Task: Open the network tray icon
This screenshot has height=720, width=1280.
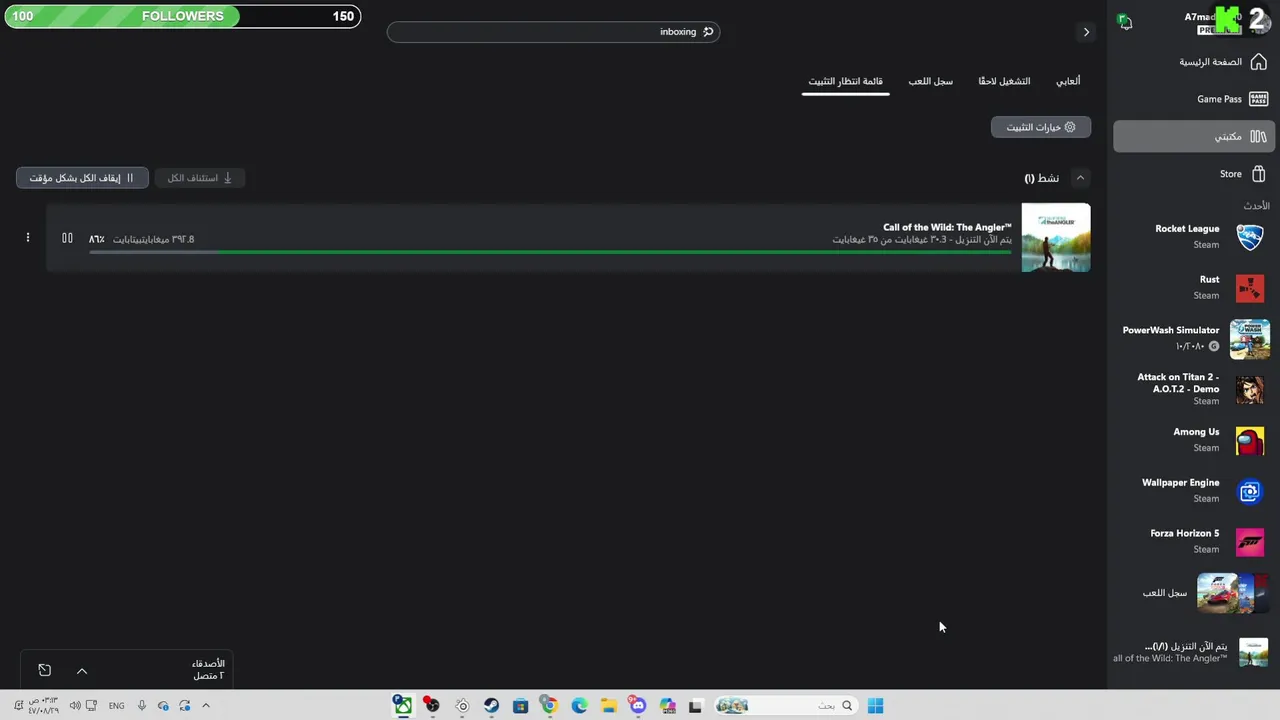Action: (92, 706)
